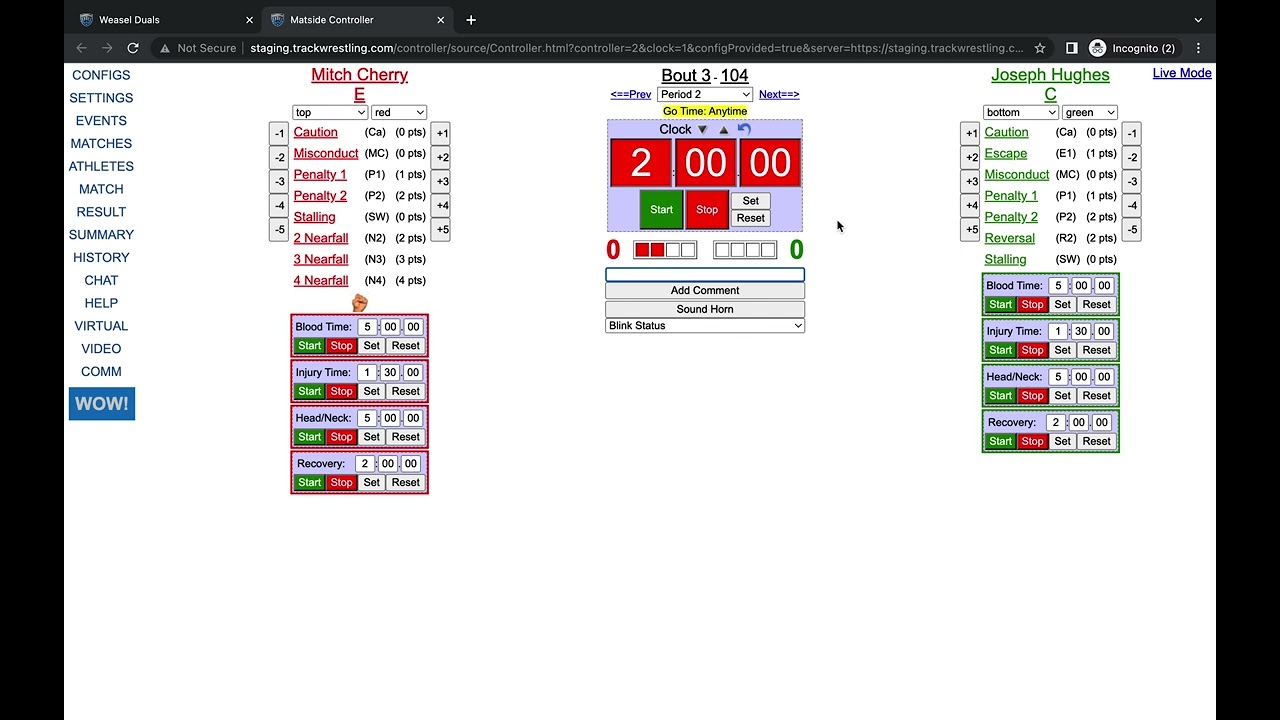Screen dimensions: 1280x720
Task: Toggle the third box in the right set
Action: 753,250
